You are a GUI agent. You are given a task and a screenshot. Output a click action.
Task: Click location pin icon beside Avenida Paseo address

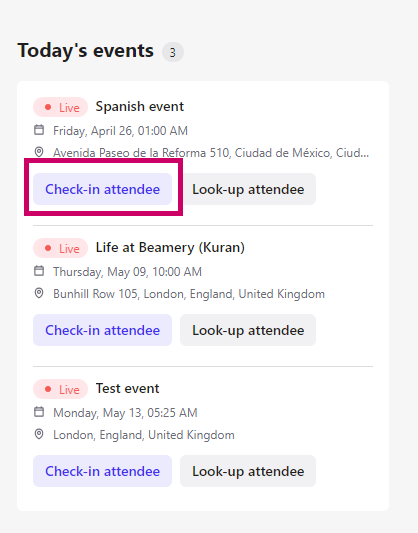click(39, 152)
